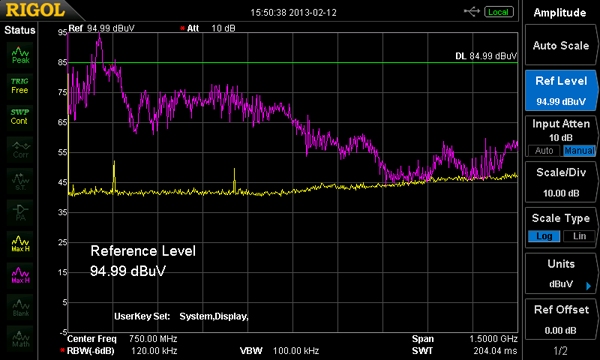
Task: Set Input Atten mode to Manual
Action: tap(579, 151)
